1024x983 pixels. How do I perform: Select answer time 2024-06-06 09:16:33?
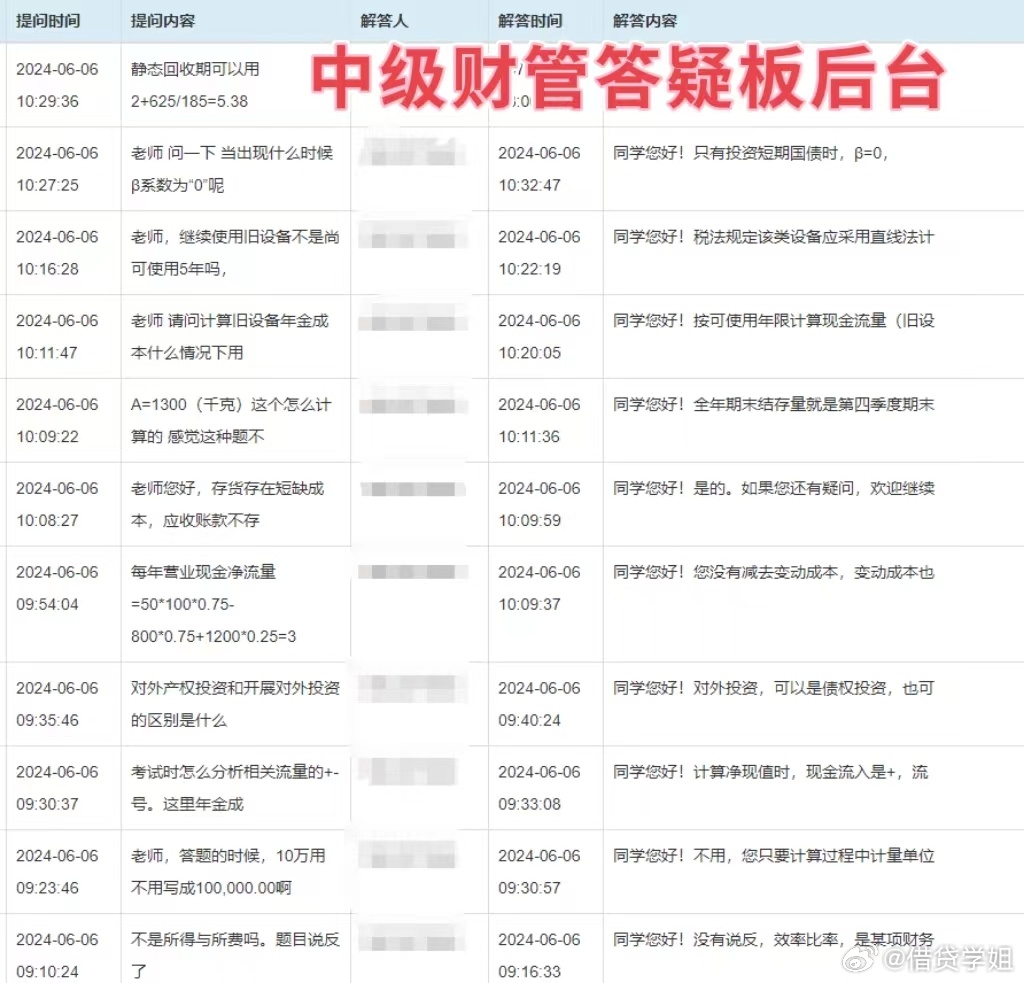click(x=539, y=955)
